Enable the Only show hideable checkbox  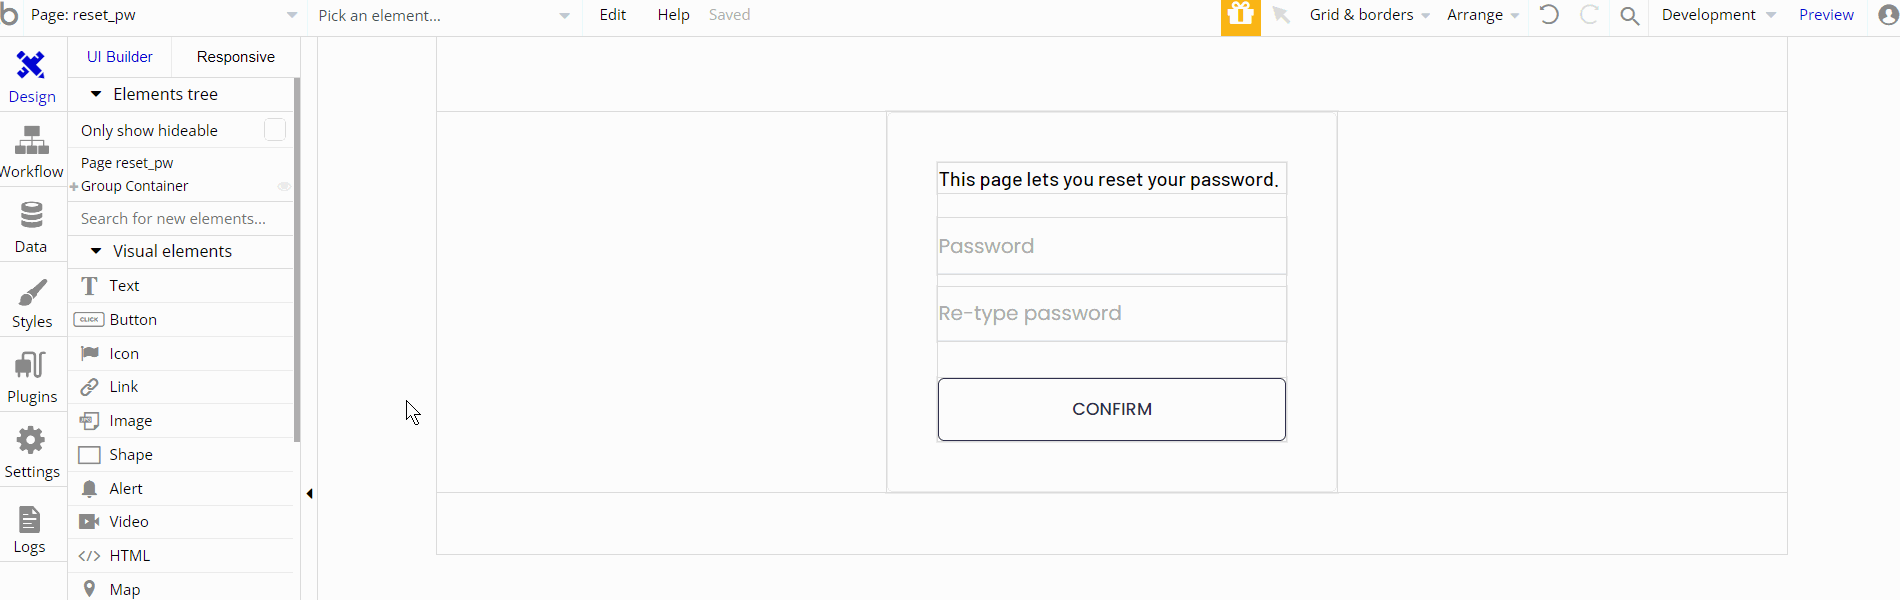click(274, 130)
